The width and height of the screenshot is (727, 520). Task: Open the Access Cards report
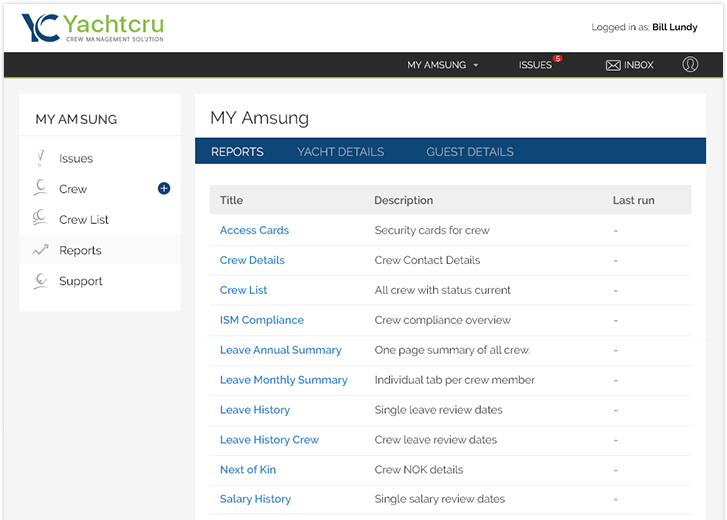point(254,230)
